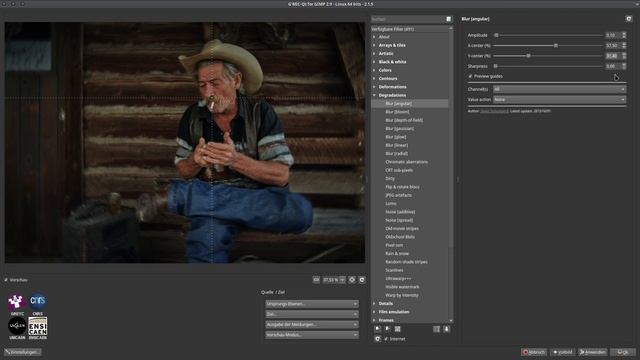Image resolution: width=640 pixels, height=360 pixels.
Task: Select the Blur [linear] filter
Action: pyautogui.click(x=396, y=145)
